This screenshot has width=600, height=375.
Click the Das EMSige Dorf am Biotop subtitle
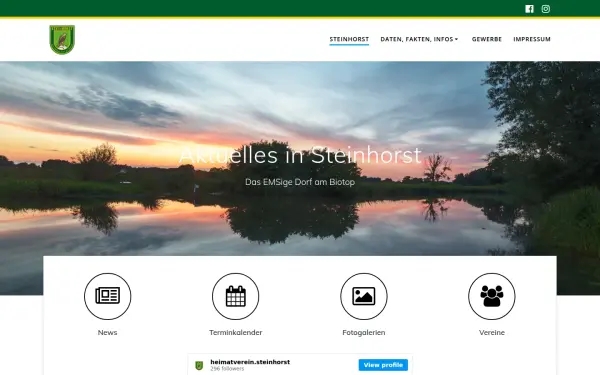(300, 182)
